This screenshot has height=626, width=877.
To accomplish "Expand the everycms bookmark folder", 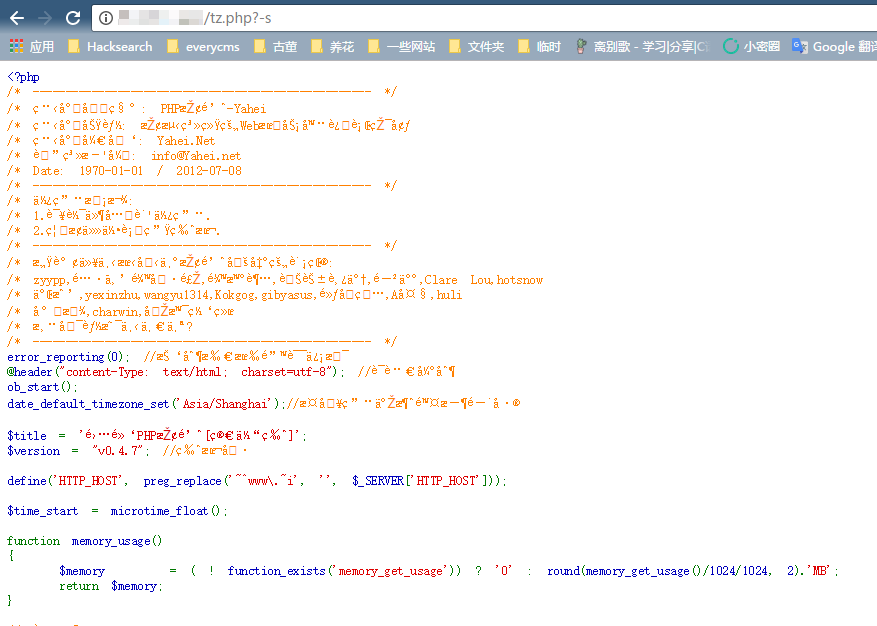I will click(x=204, y=46).
